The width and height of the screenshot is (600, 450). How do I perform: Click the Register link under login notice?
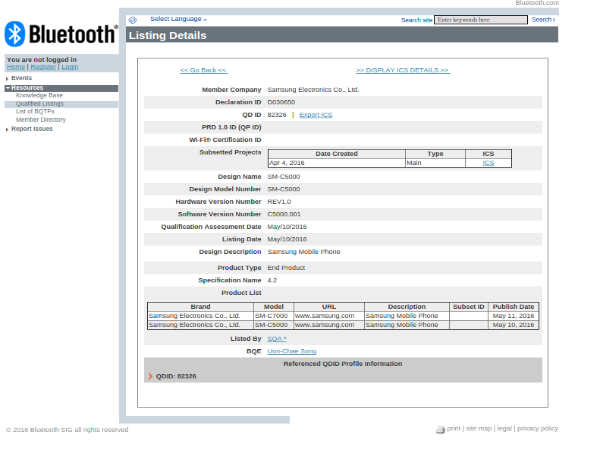[43, 67]
